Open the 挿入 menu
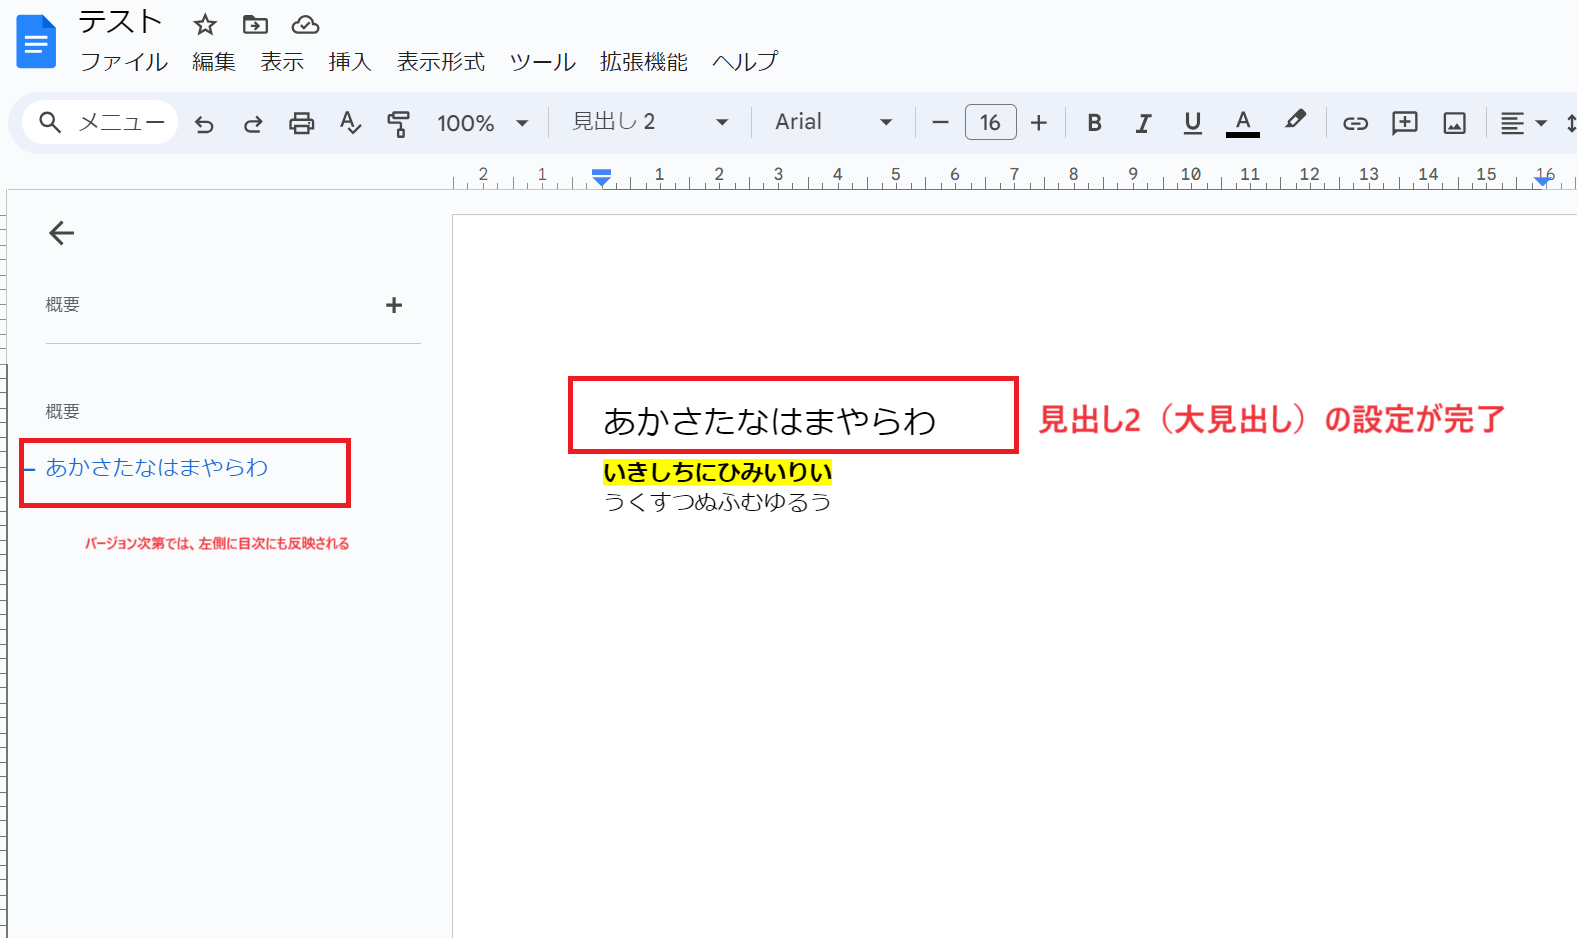1577x938 pixels. (x=350, y=62)
